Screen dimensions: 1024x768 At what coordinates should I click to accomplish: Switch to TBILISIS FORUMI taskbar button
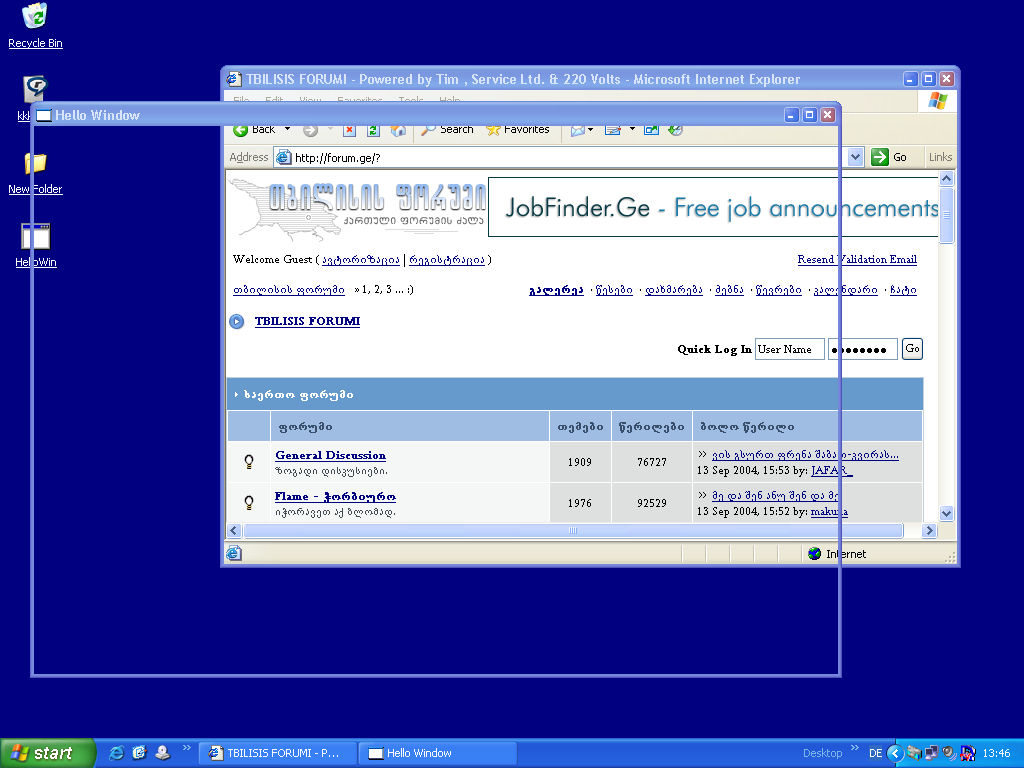pos(278,753)
